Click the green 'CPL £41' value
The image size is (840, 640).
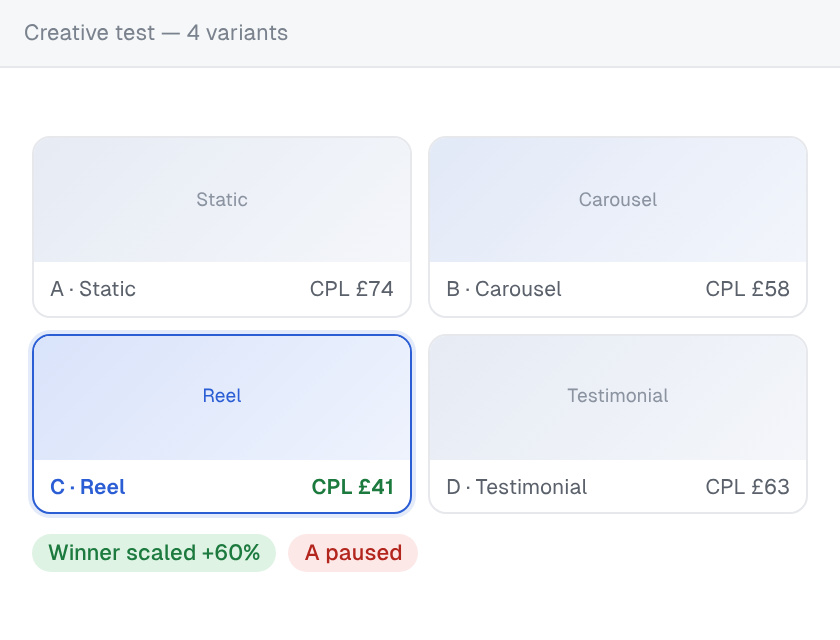pyautogui.click(x=352, y=487)
